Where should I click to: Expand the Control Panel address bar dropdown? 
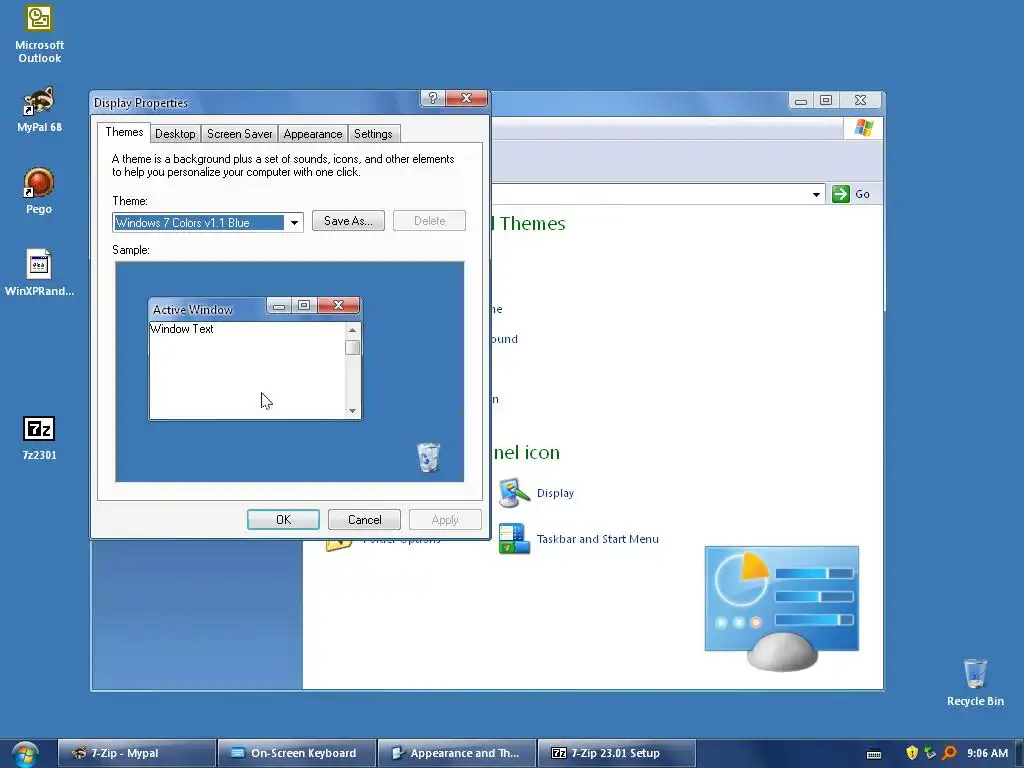(x=816, y=194)
